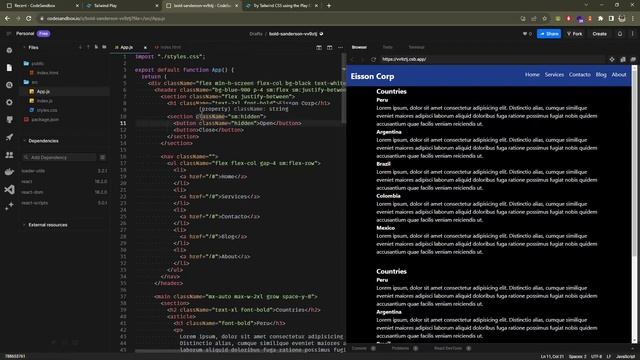The height and width of the screenshot is (360, 640).
Task: Click the Home link in preview navbar
Action: click(x=532, y=75)
